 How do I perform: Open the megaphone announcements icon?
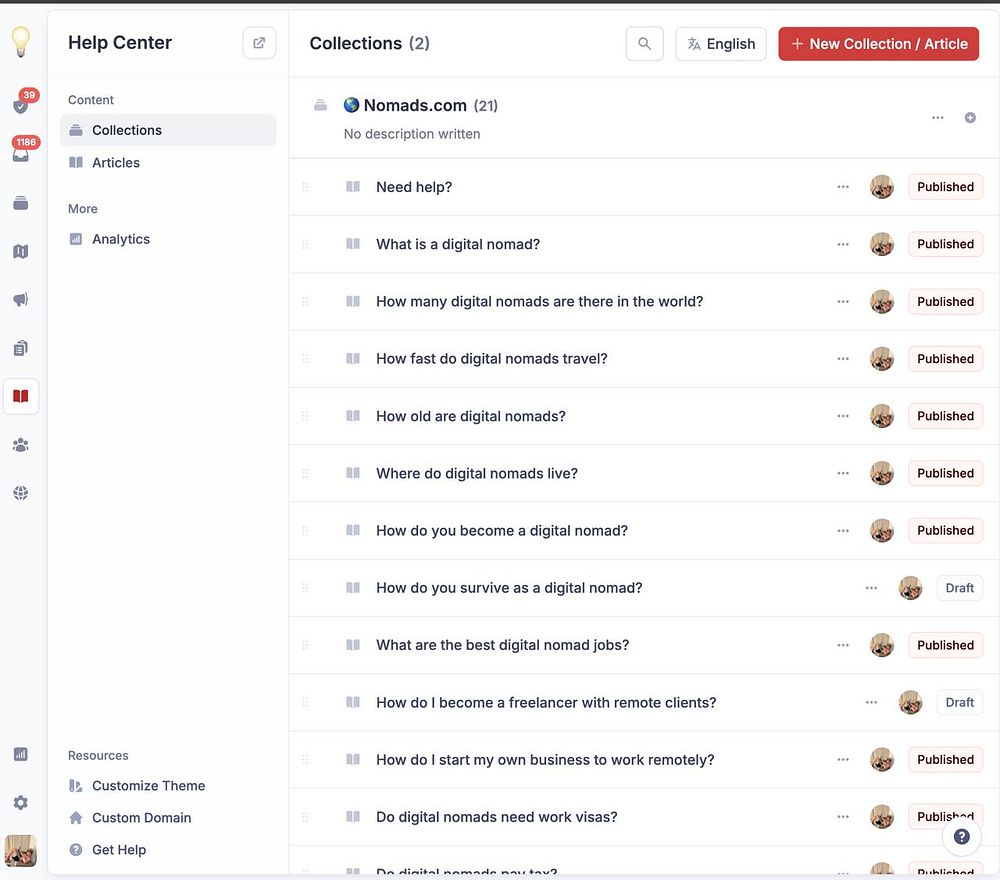pyautogui.click(x=21, y=299)
